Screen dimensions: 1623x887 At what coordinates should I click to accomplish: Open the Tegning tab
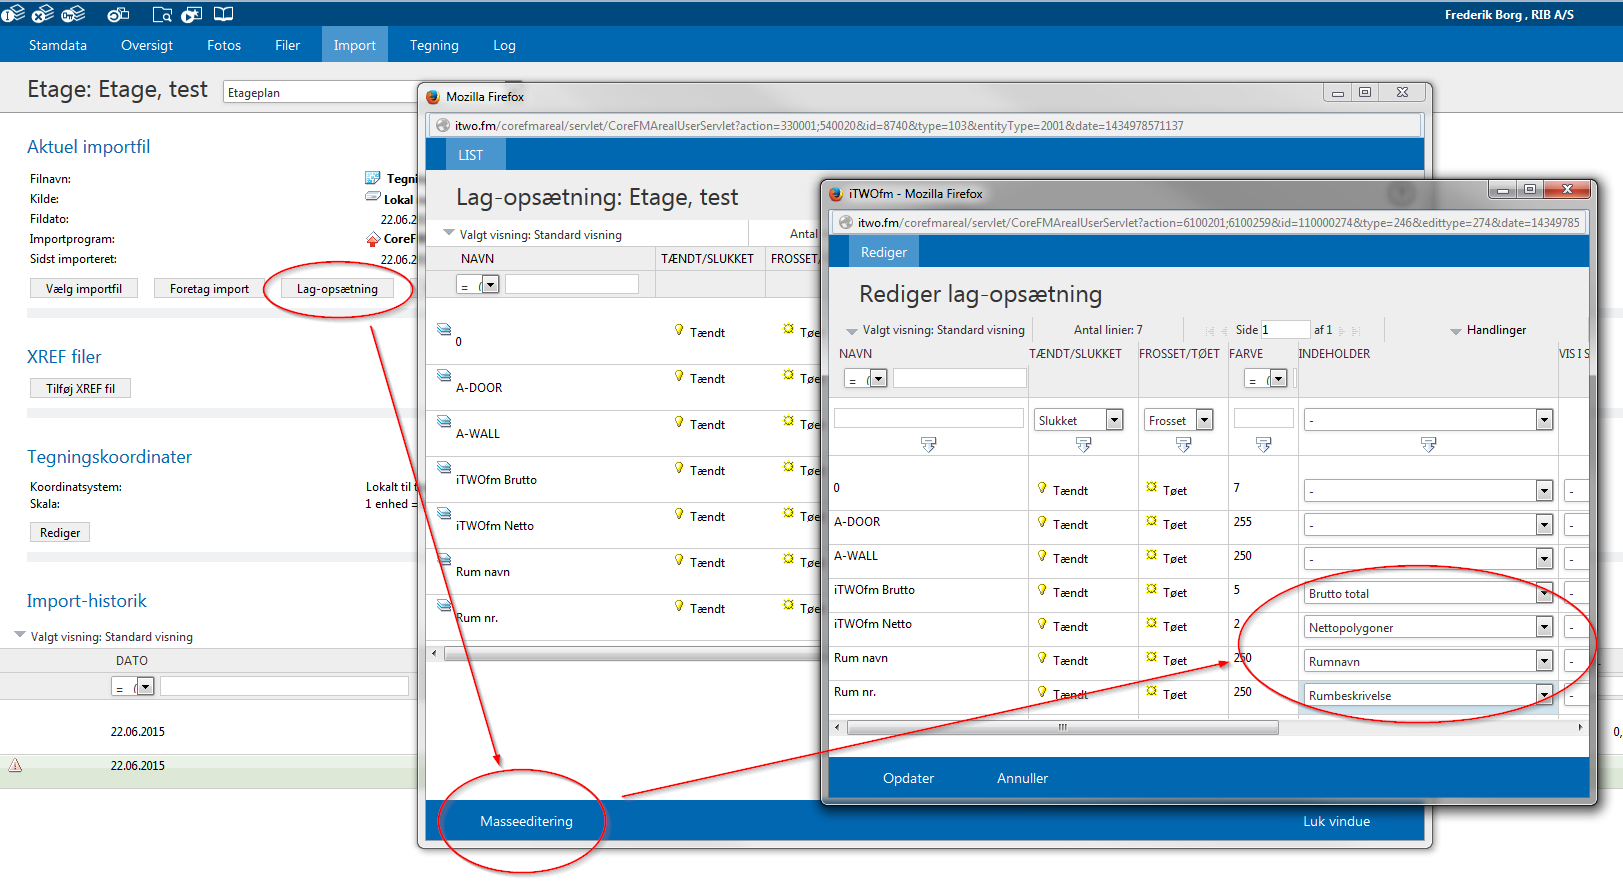[x=434, y=46]
